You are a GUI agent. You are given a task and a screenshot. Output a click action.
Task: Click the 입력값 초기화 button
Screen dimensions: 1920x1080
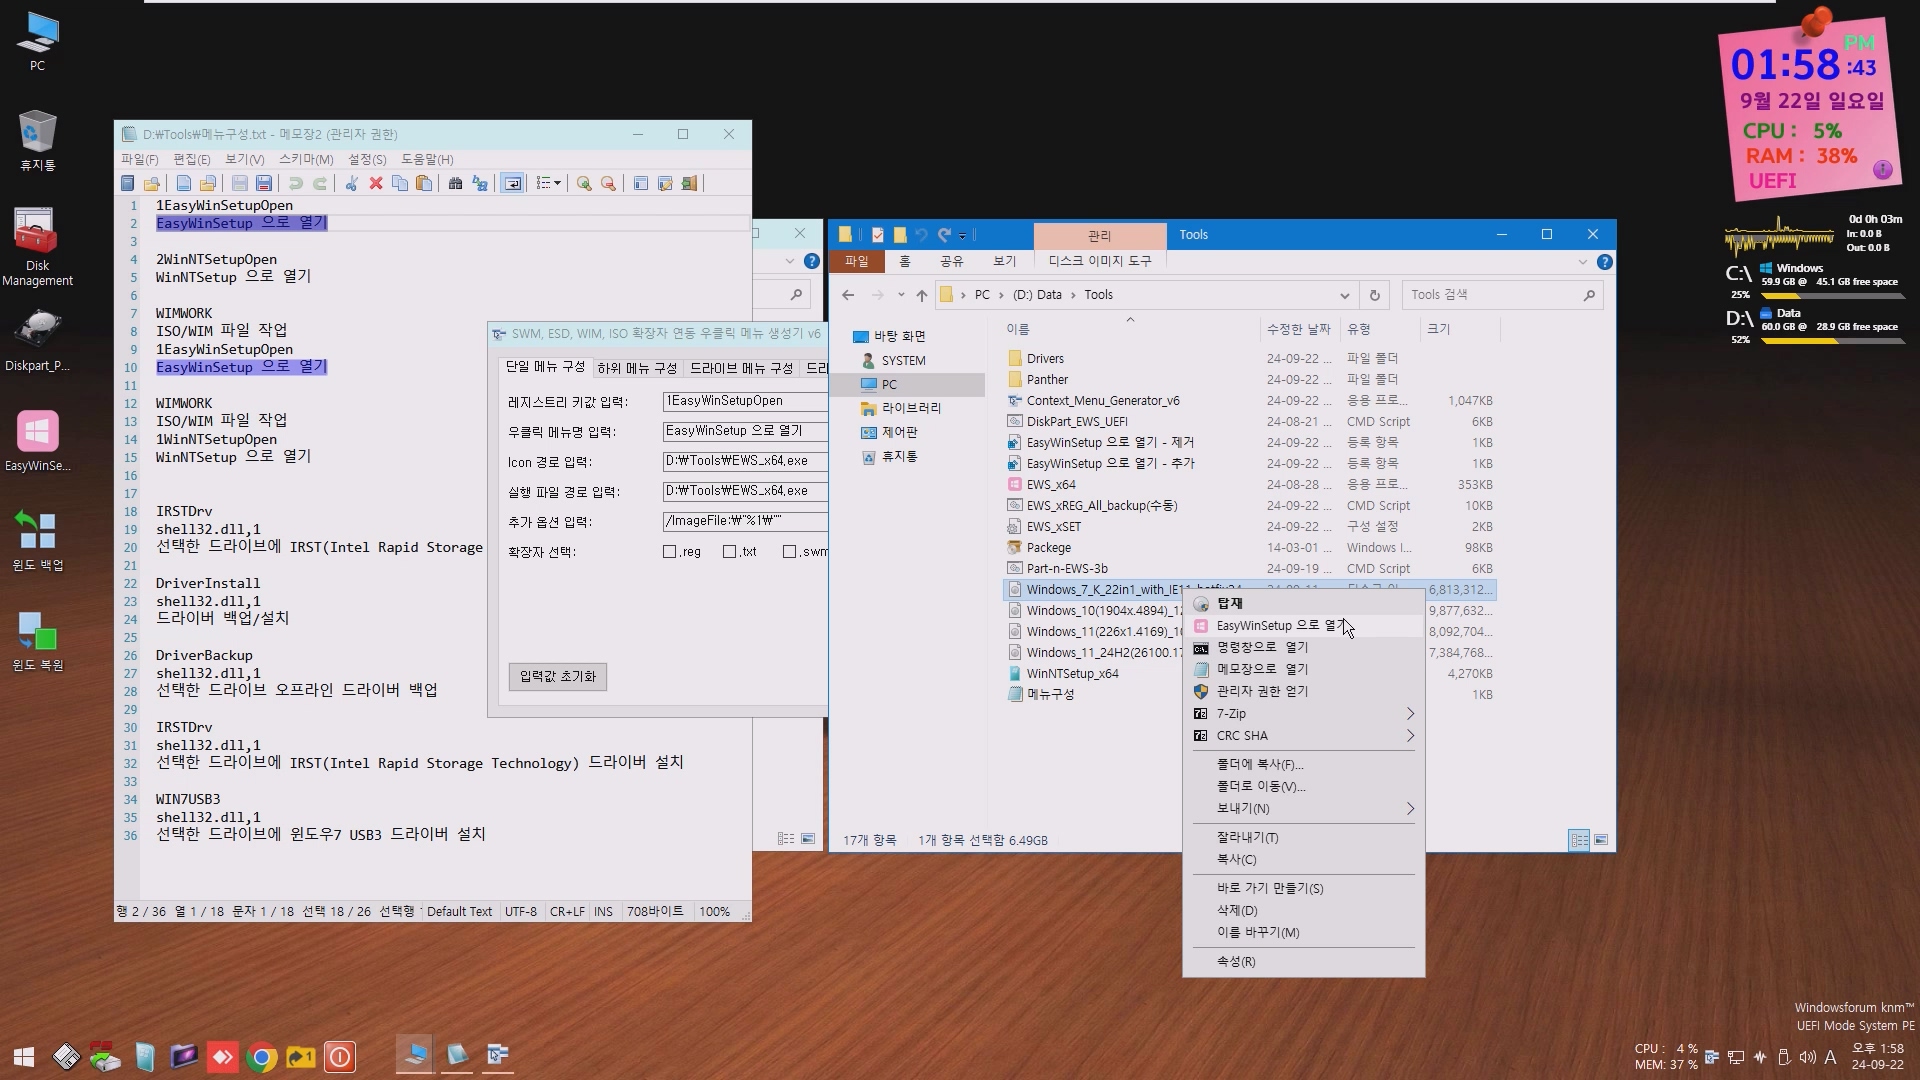coord(557,677)
